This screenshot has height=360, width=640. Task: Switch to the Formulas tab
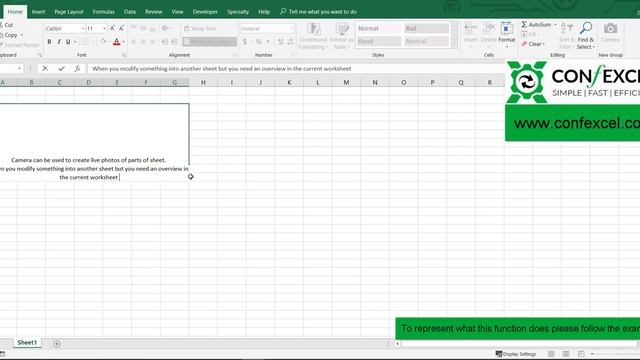[103, 12]
